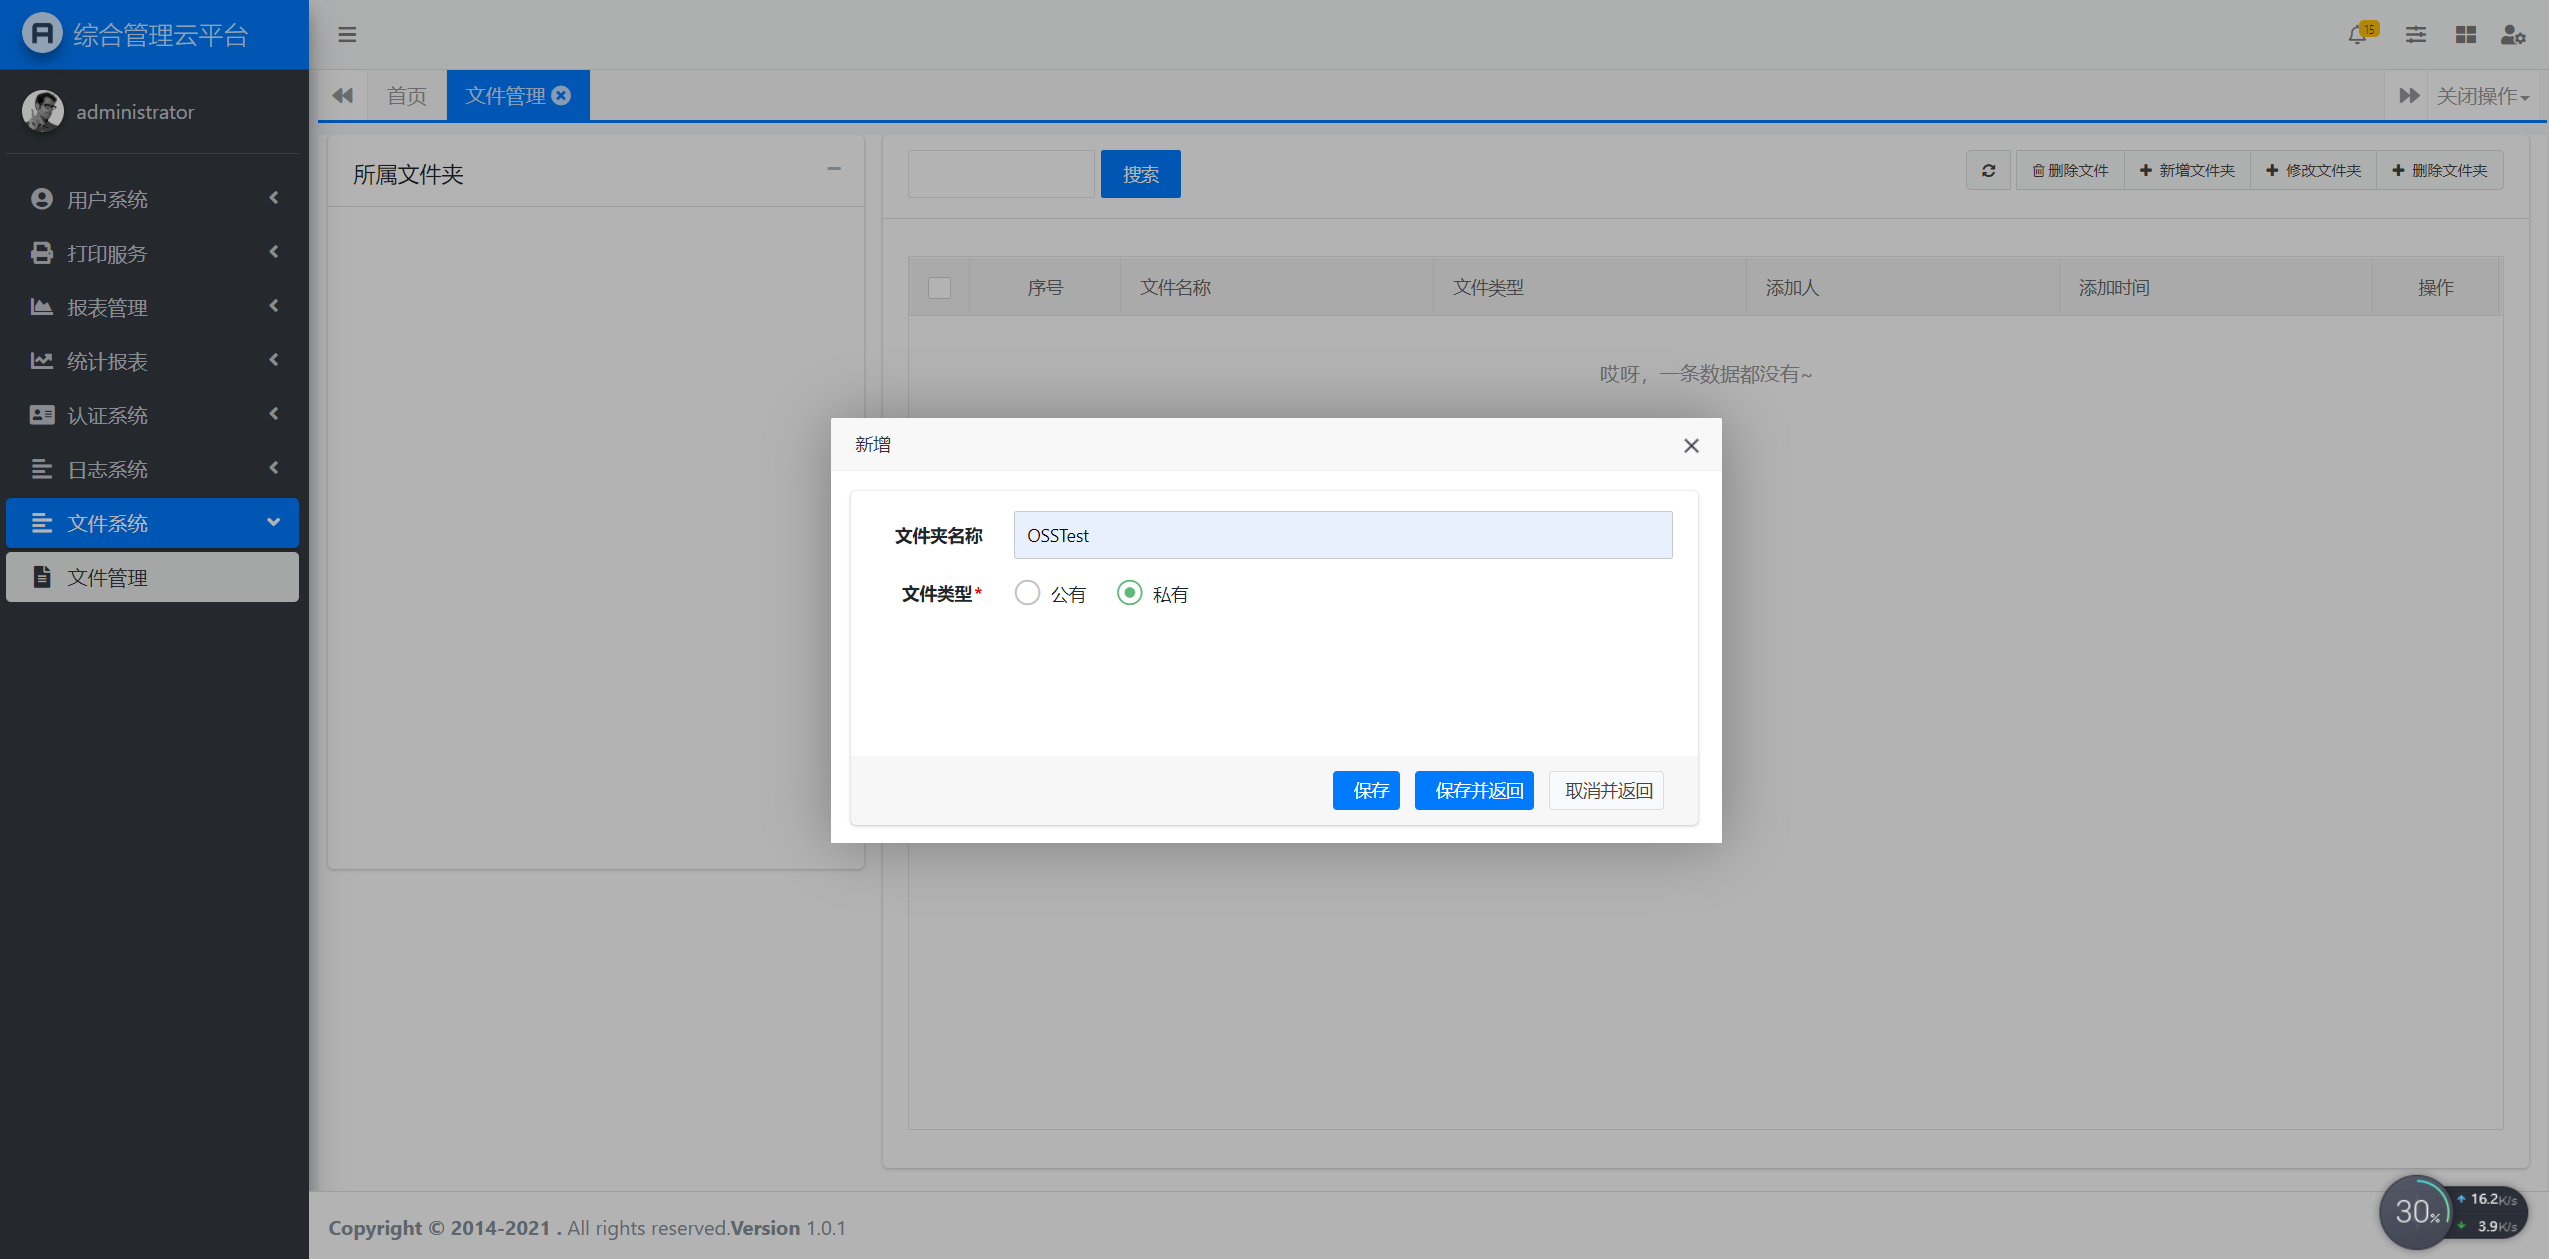Click the 保存 button

(1366, 790)
